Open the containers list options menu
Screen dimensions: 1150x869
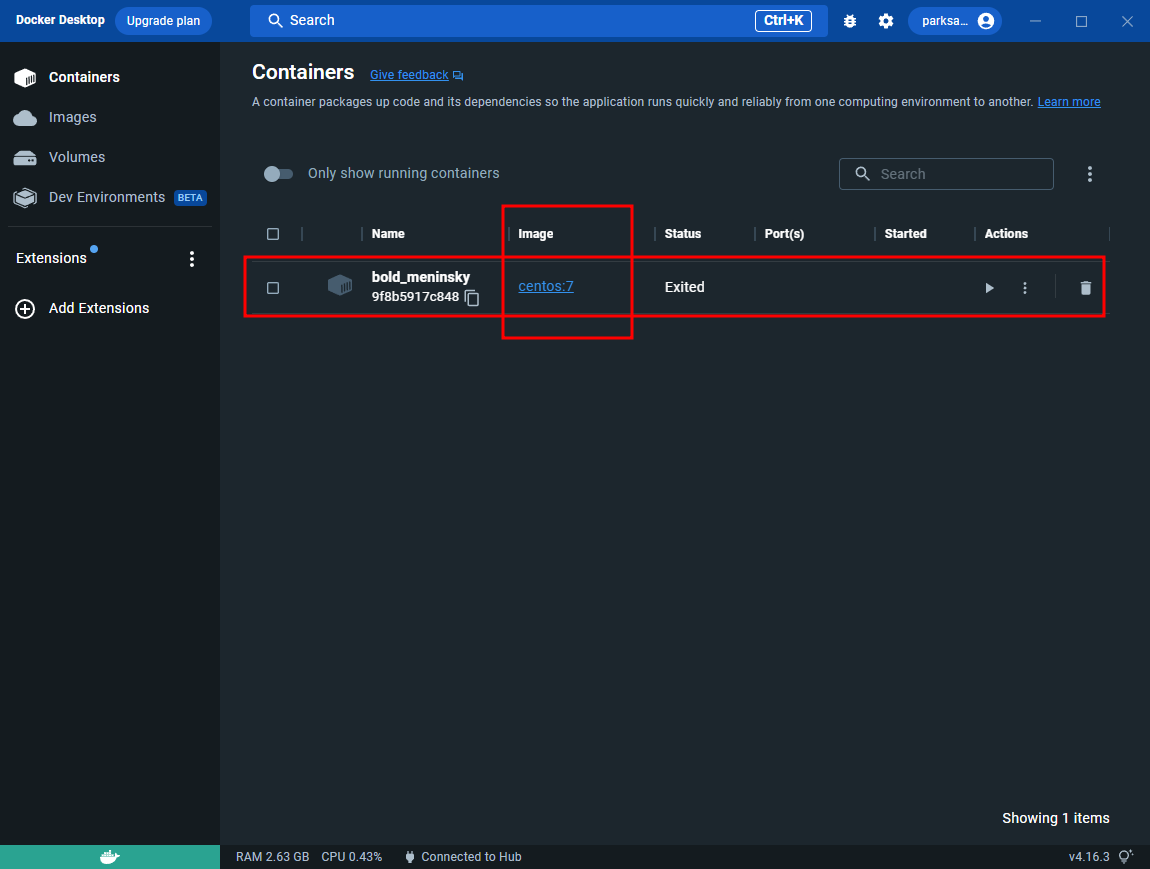[1090, 174]
